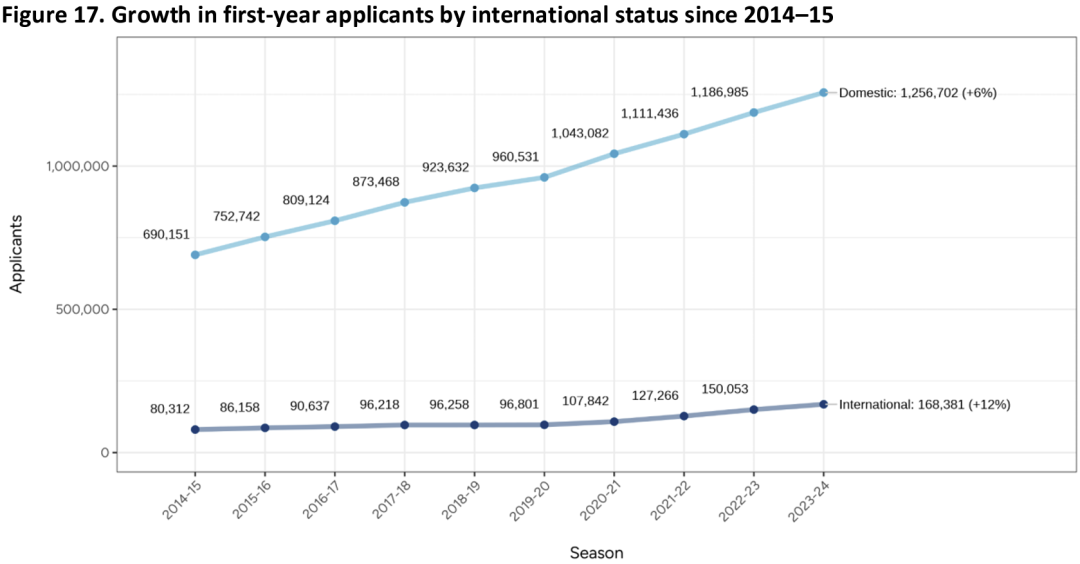Select the International data point for 2014-15
The width and height of the screenshot is (1080, 564).
pos(195,429)
